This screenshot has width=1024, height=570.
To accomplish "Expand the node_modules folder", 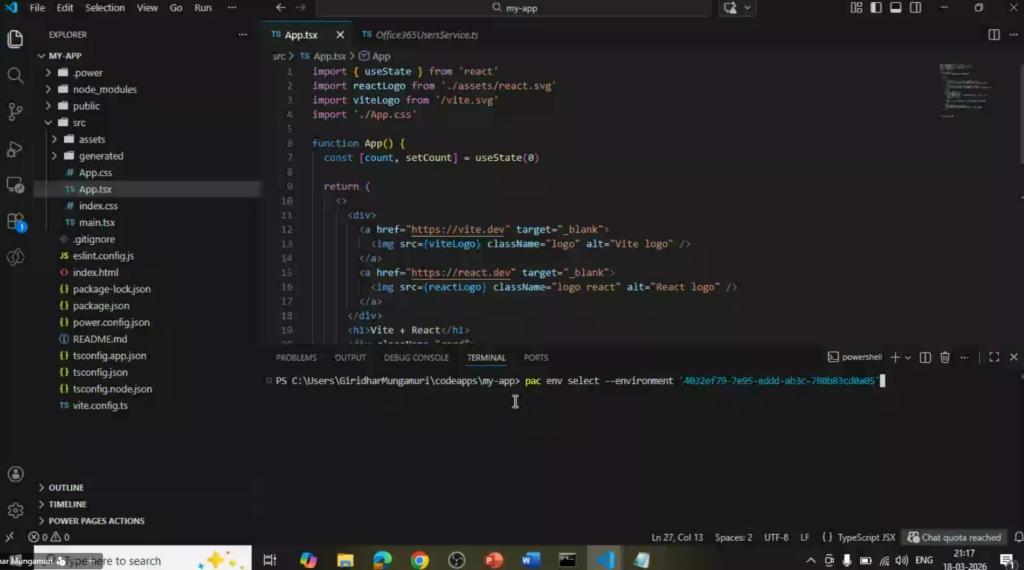I will pos(104,89).
